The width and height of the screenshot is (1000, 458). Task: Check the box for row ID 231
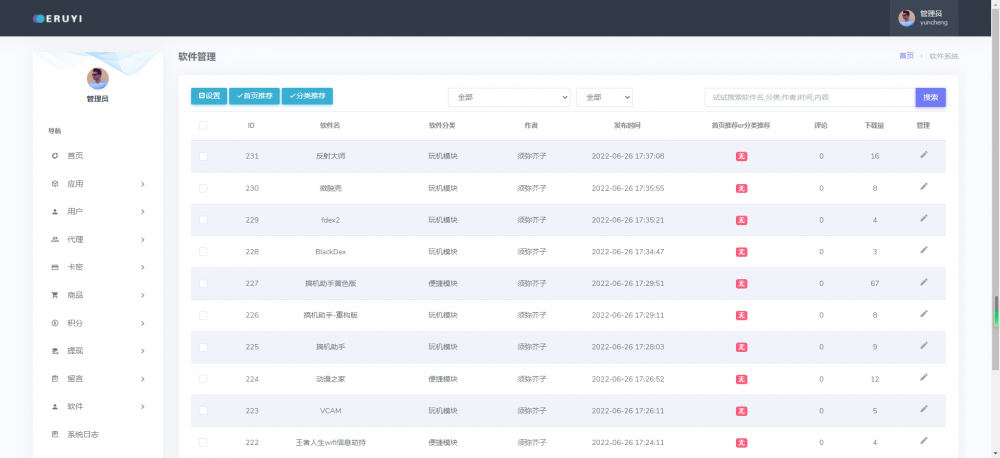point(203,156)
